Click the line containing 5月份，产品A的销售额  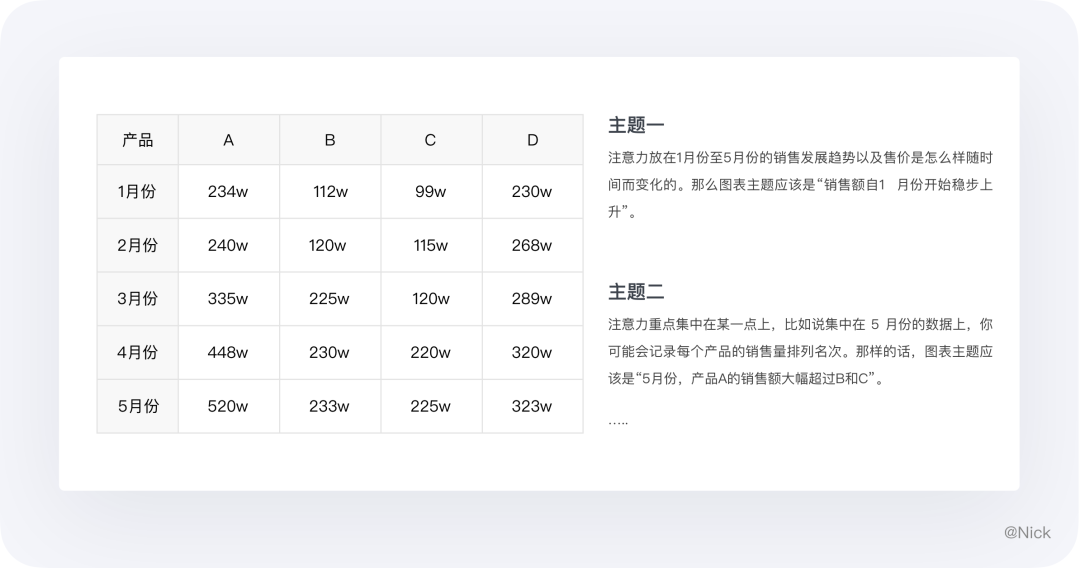tap(746, 378)
